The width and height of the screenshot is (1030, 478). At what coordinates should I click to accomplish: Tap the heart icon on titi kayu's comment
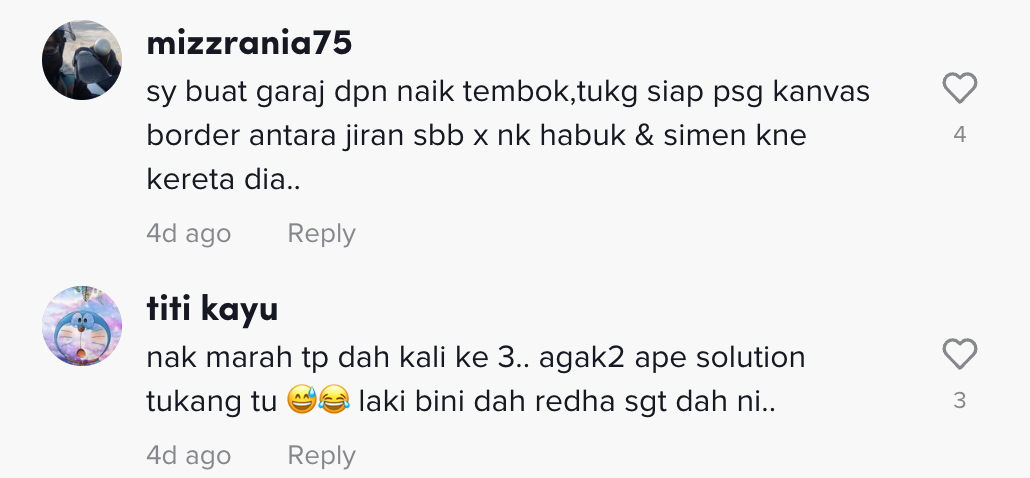960,355
